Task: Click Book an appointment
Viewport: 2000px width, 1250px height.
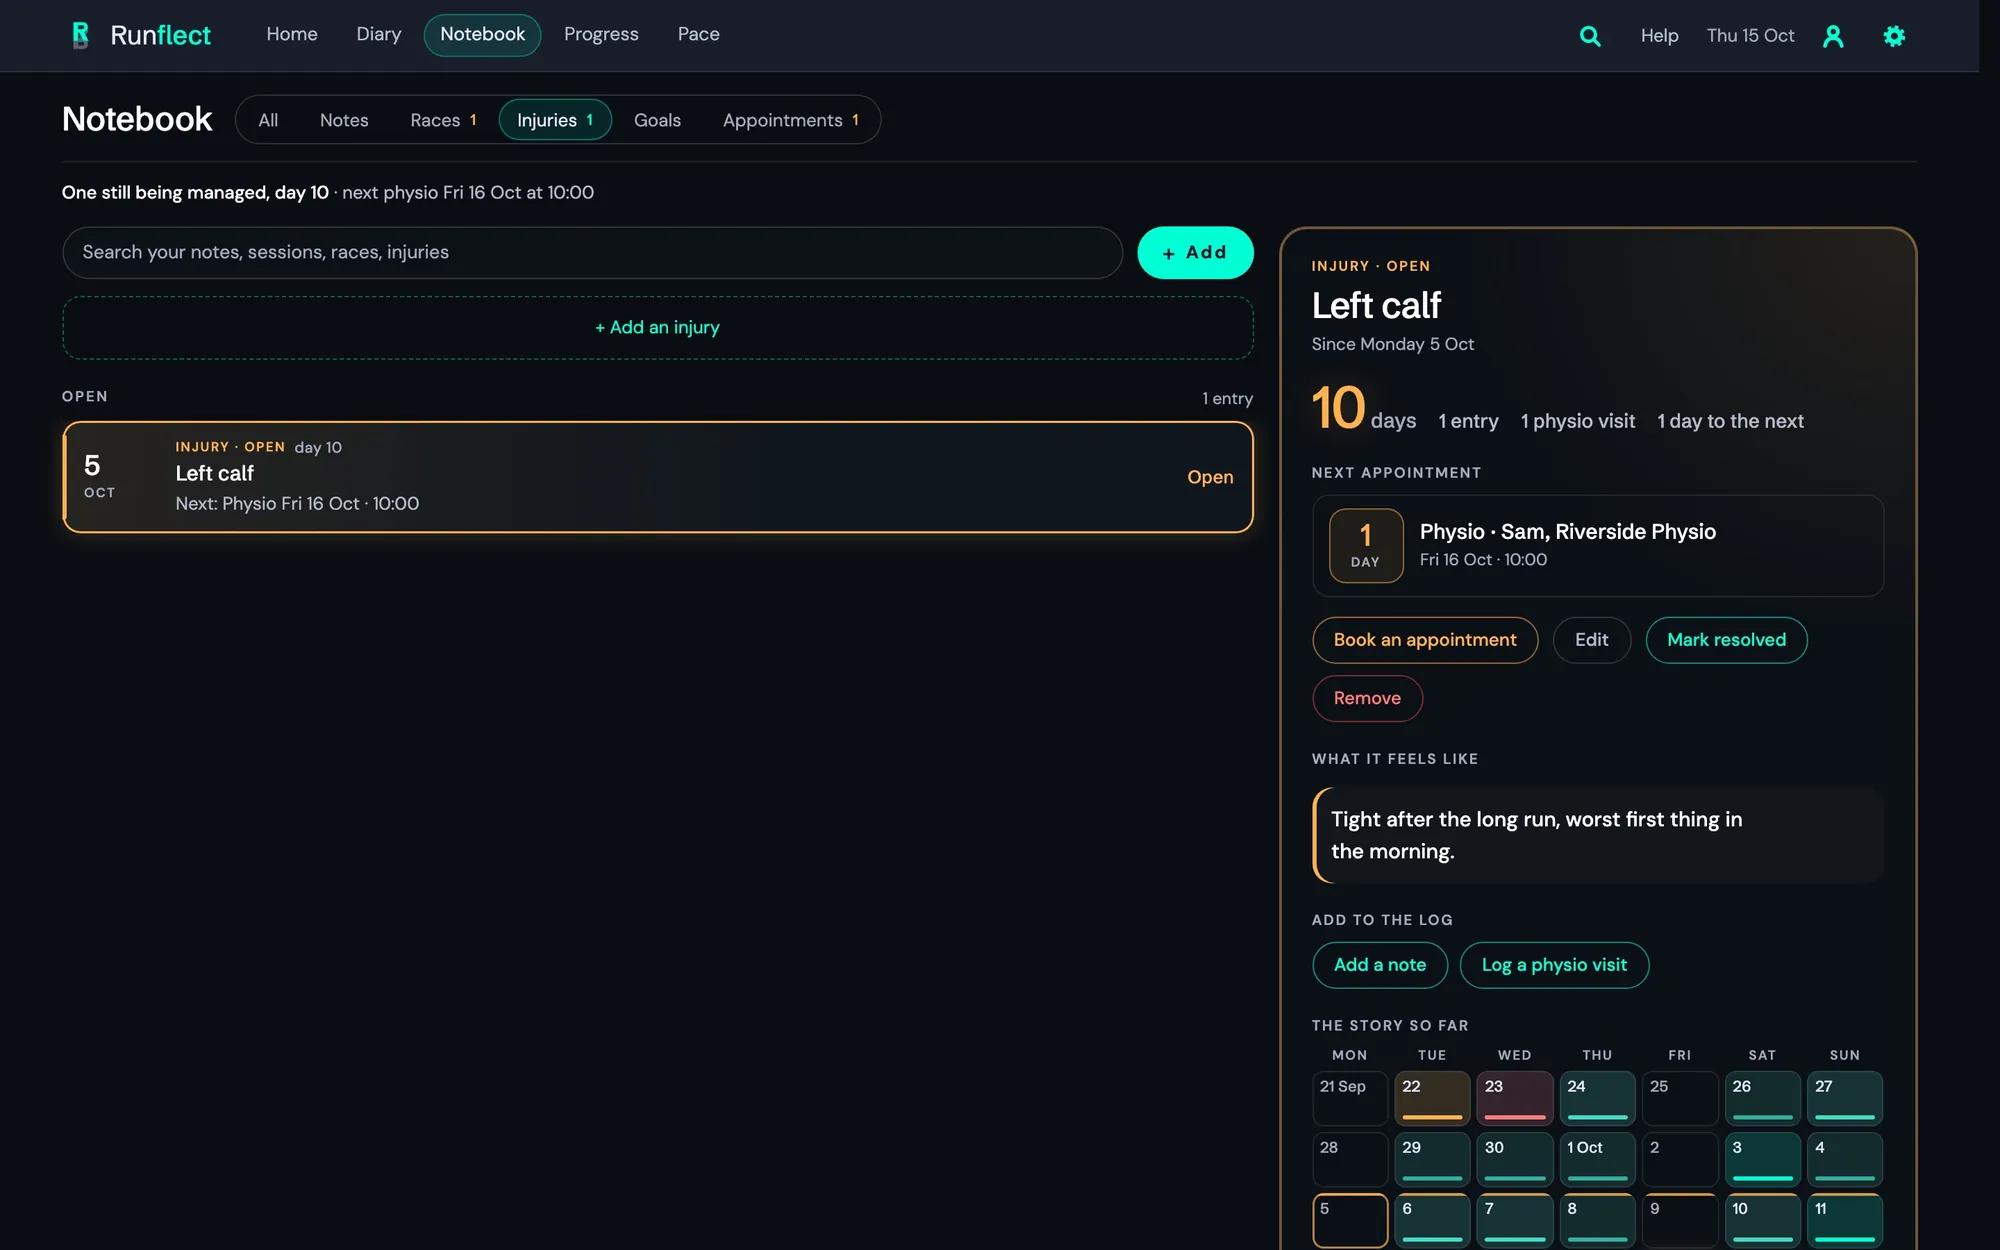Action: tap(1425, 640)
